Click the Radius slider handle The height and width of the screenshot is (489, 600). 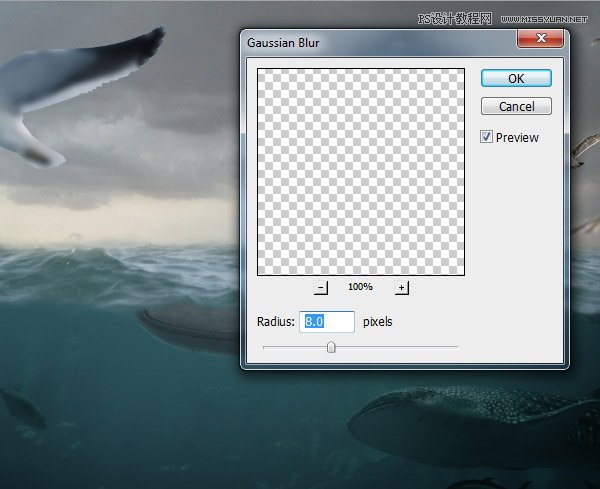(331, 347)
